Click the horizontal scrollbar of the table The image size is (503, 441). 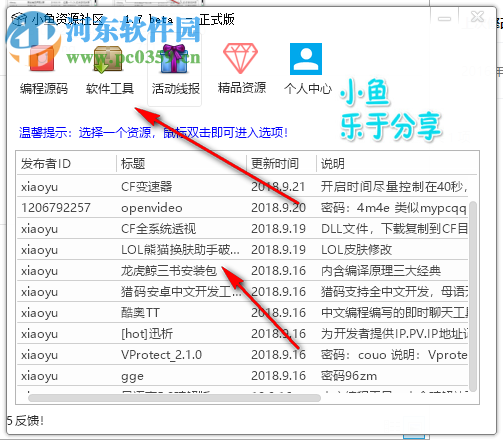[174, 398]
